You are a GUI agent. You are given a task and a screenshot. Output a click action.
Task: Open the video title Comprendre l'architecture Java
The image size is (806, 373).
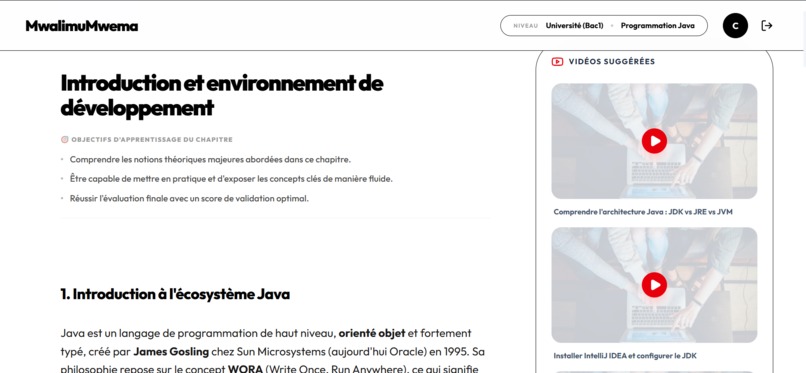[643, 212]
